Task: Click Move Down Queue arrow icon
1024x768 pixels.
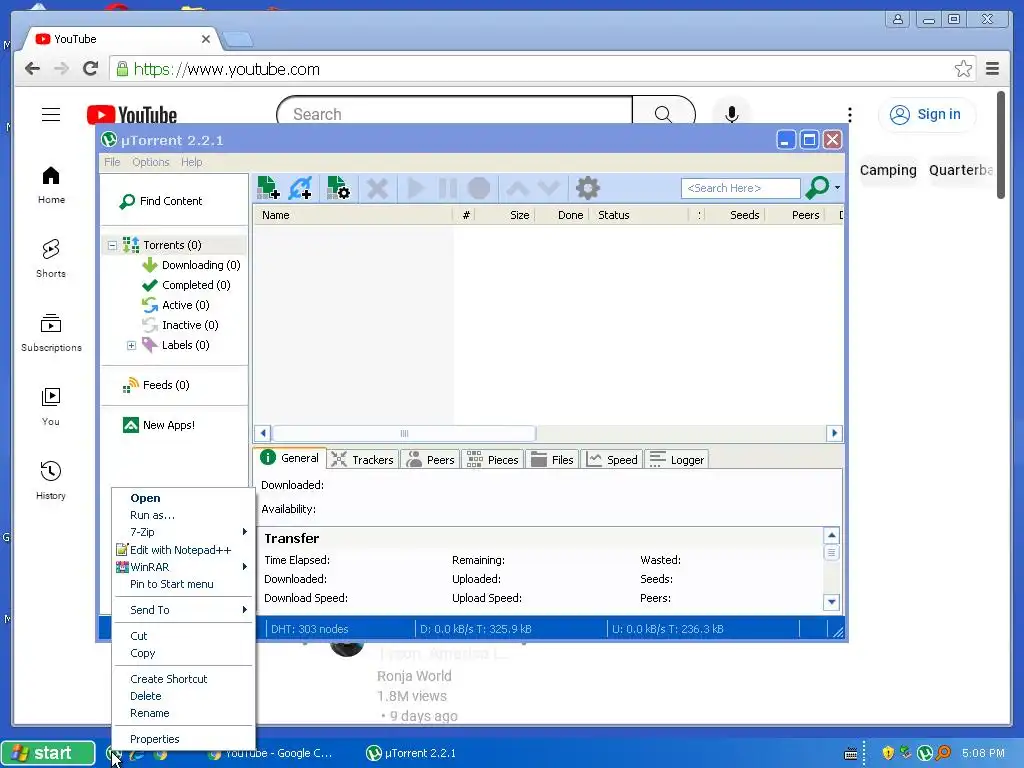Action: pos(549,189)
